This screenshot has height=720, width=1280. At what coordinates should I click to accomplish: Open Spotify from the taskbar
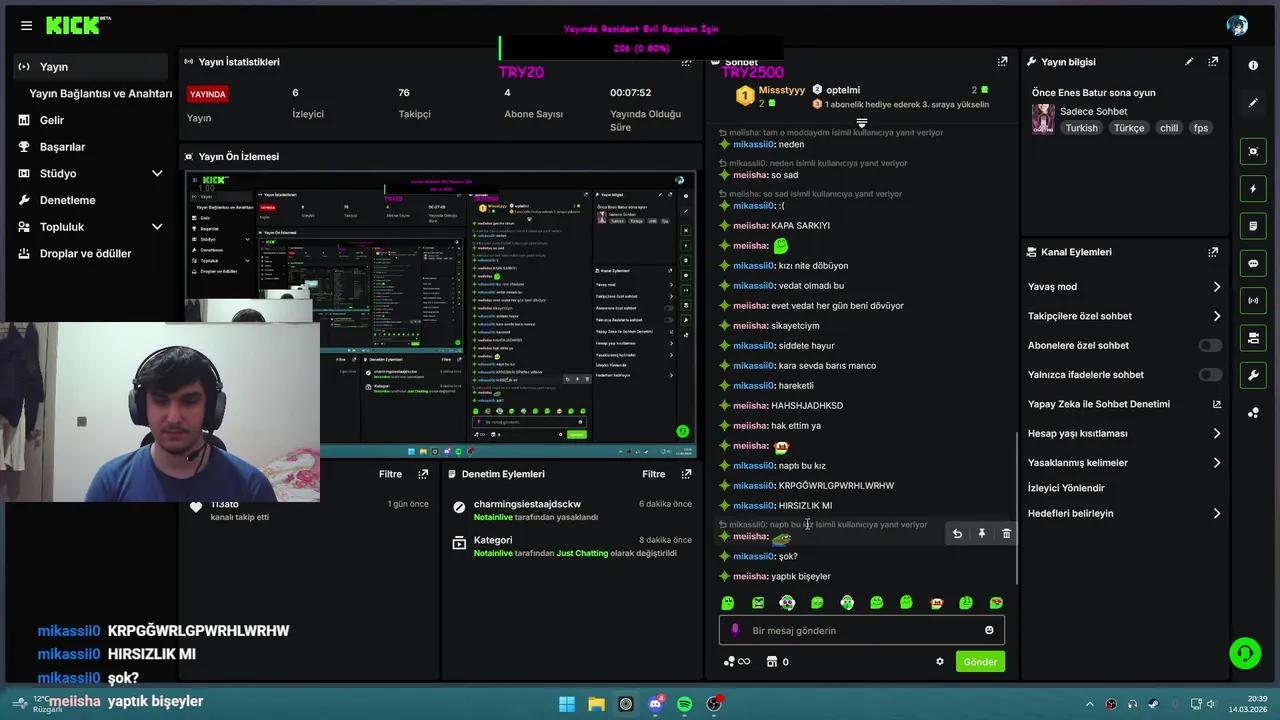coord(684,704)
